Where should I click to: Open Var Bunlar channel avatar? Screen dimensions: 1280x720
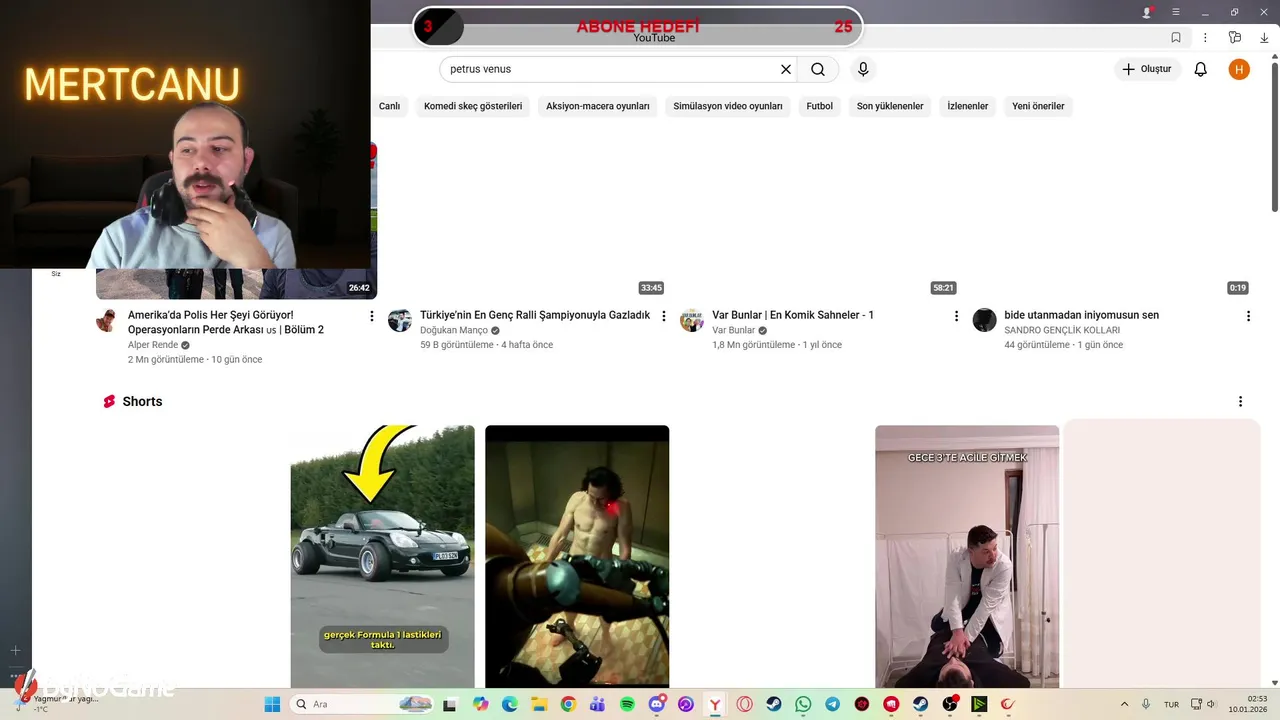[692, 320]
